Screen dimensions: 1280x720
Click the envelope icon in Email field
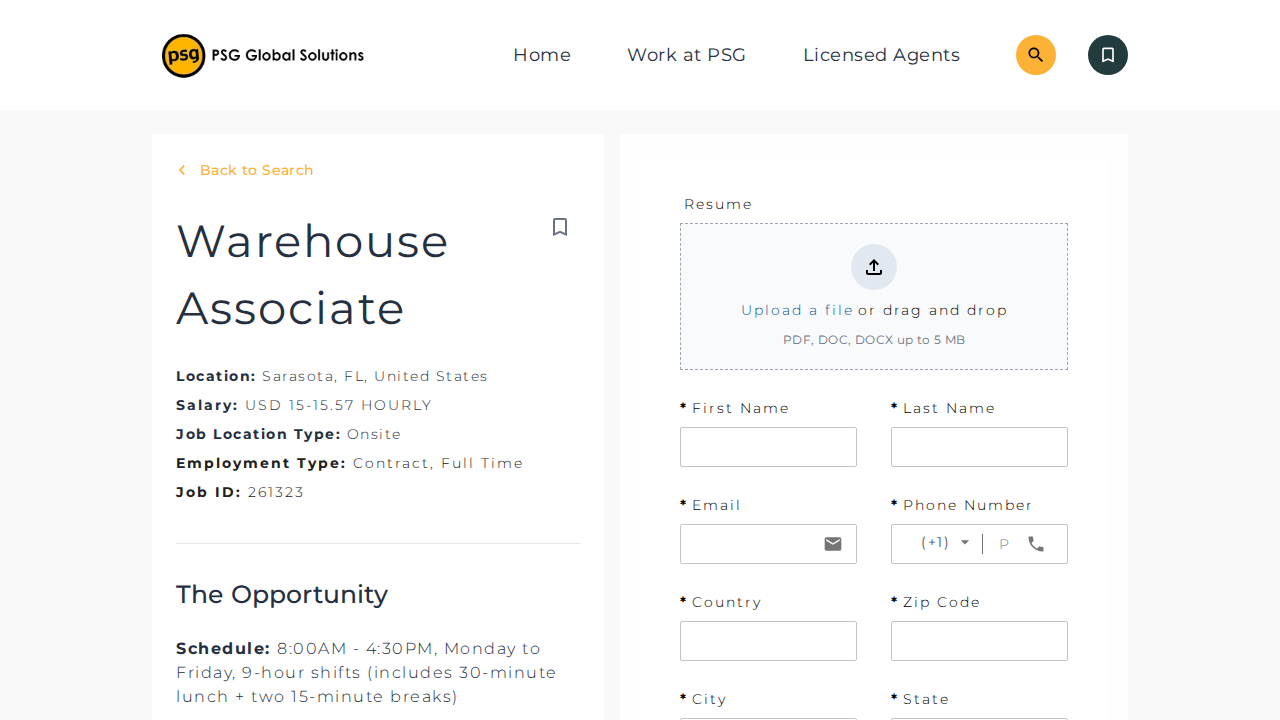[833, 544]
